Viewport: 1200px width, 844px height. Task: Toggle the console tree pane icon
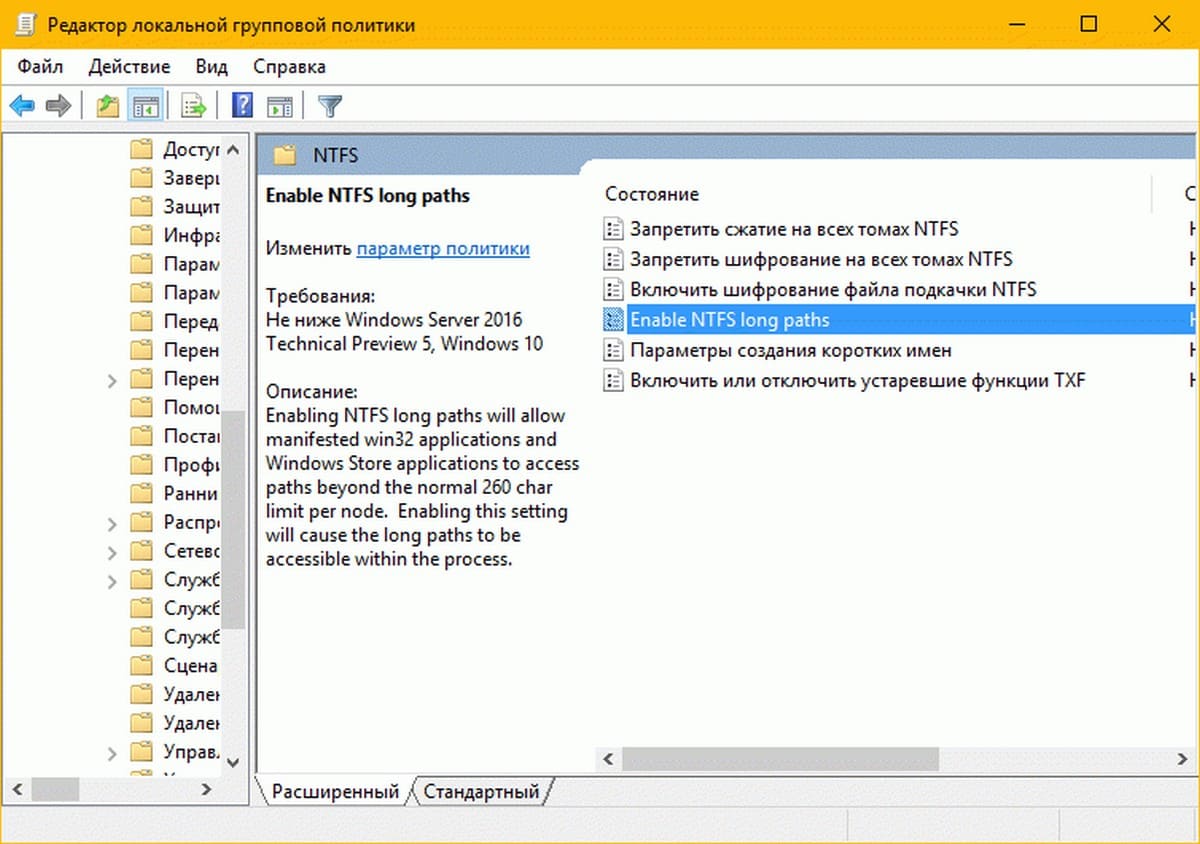(x=146, y=106)
